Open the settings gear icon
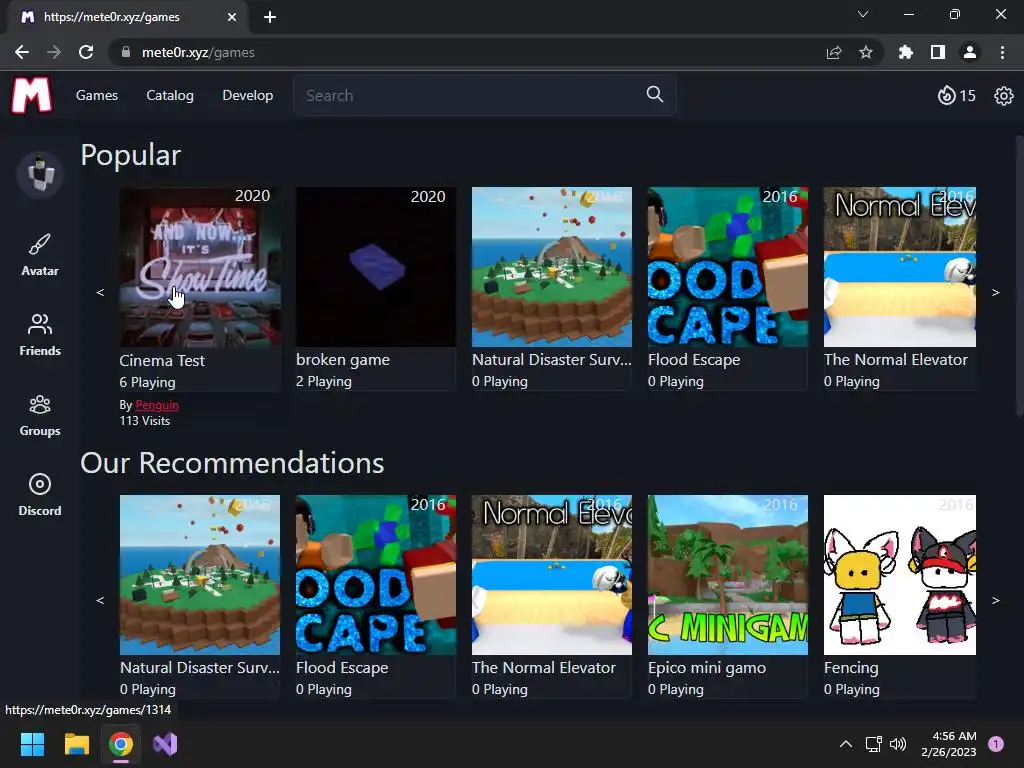1024x768 pixels. pyautogui.click(x=1004, y=96)
